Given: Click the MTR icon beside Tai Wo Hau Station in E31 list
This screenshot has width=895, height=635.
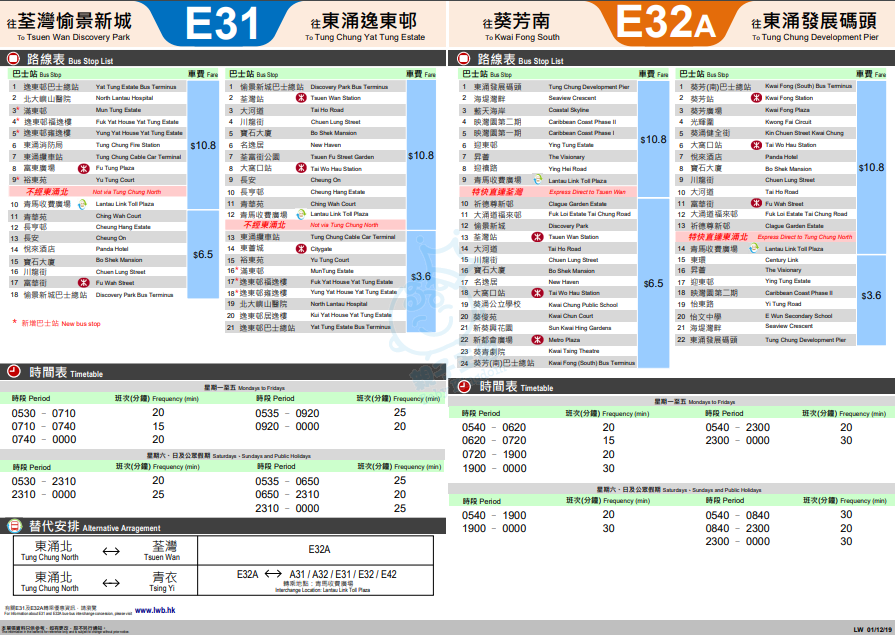Looking at the screenshot, I should point(301,168).
